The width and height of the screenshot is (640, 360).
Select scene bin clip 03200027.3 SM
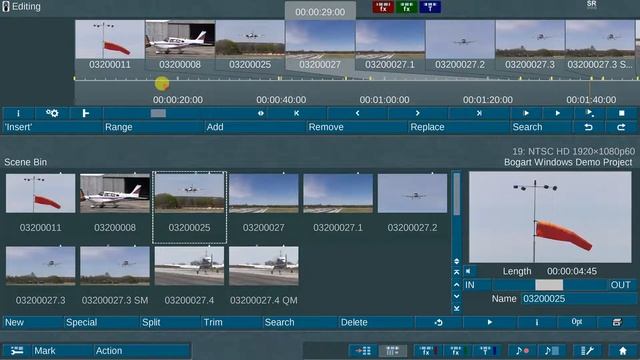[x=115, y=266]
